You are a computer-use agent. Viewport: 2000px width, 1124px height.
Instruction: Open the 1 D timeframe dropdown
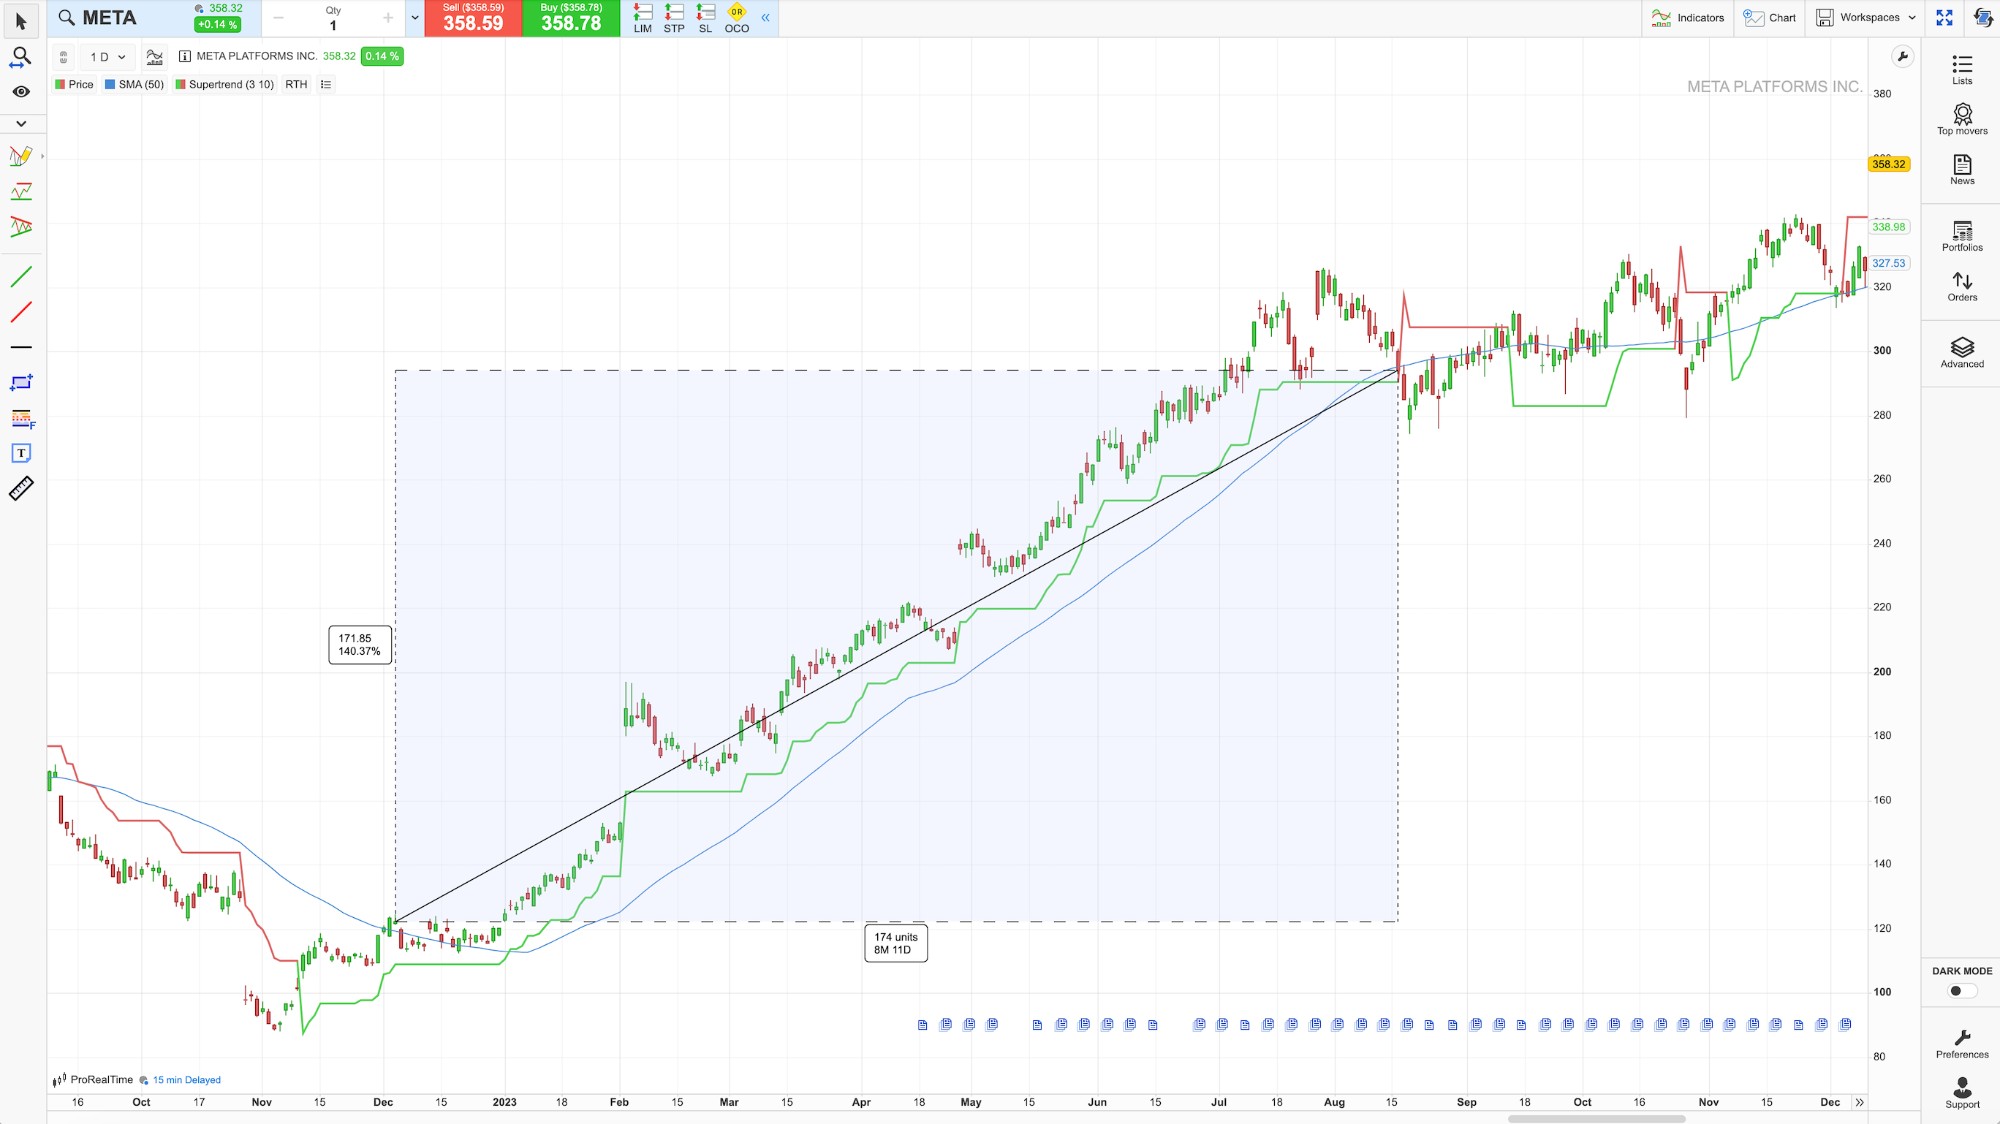[108, 57]
